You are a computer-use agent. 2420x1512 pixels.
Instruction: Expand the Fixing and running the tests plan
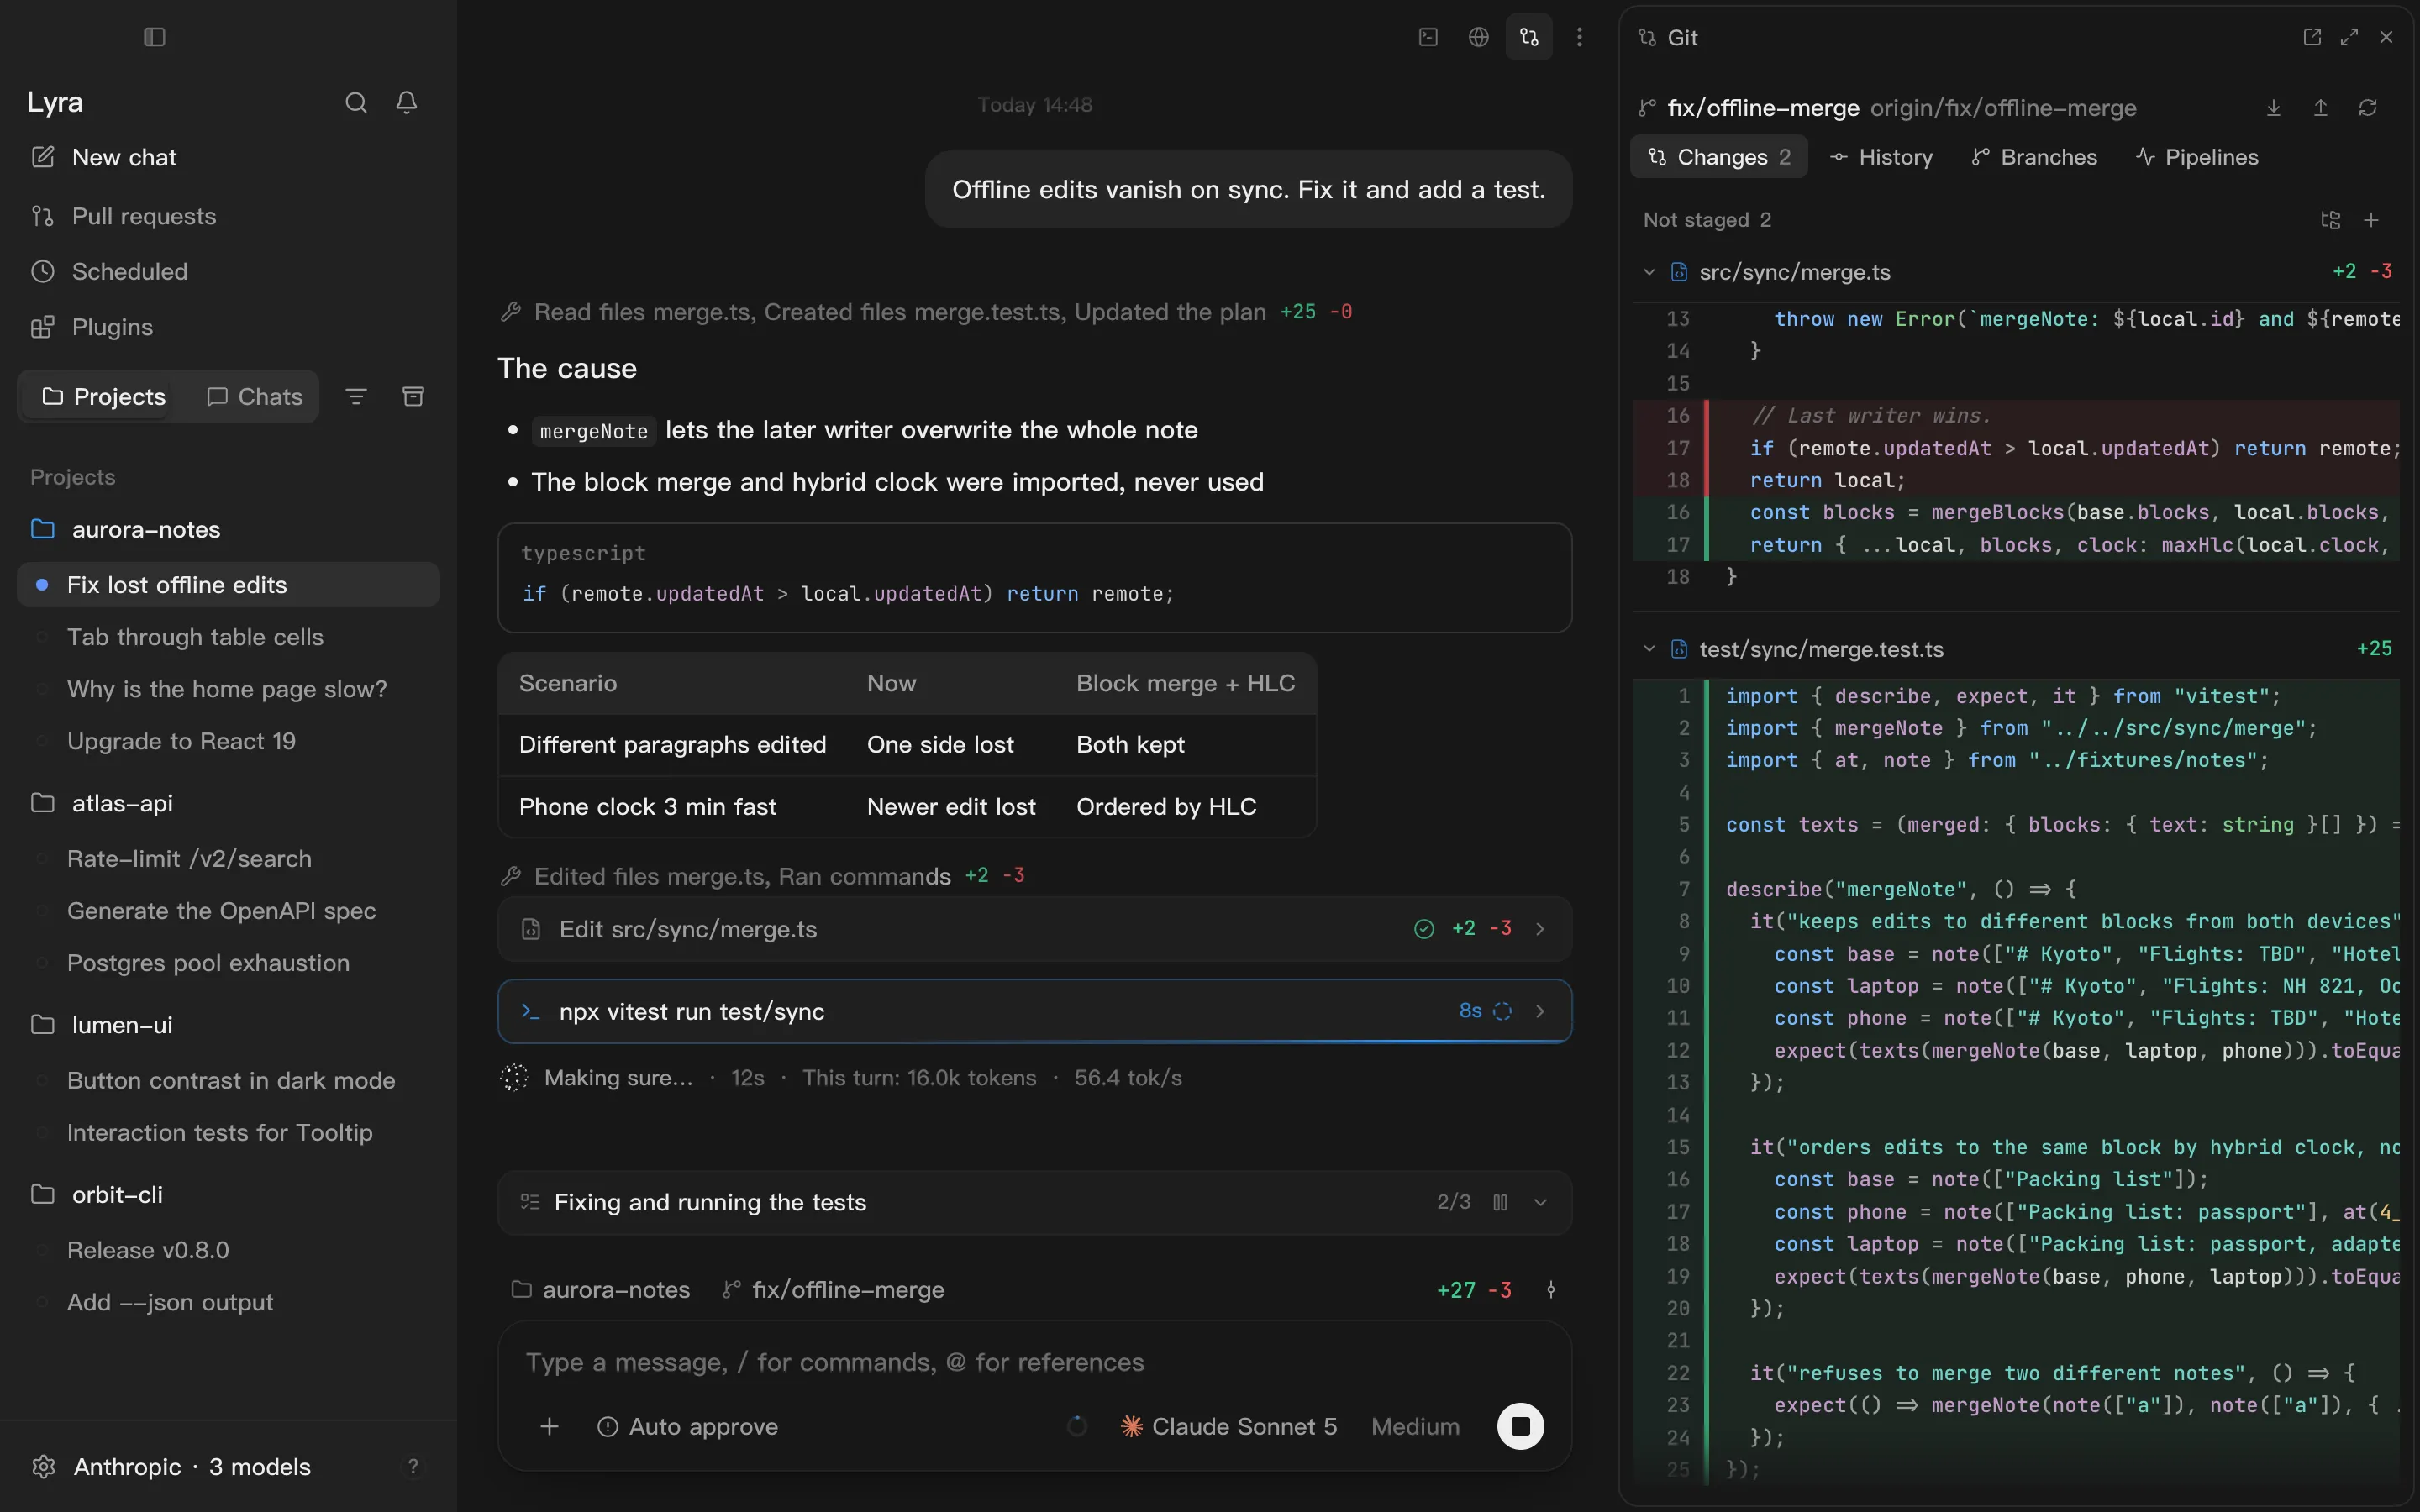(x=1540, y=1202)
